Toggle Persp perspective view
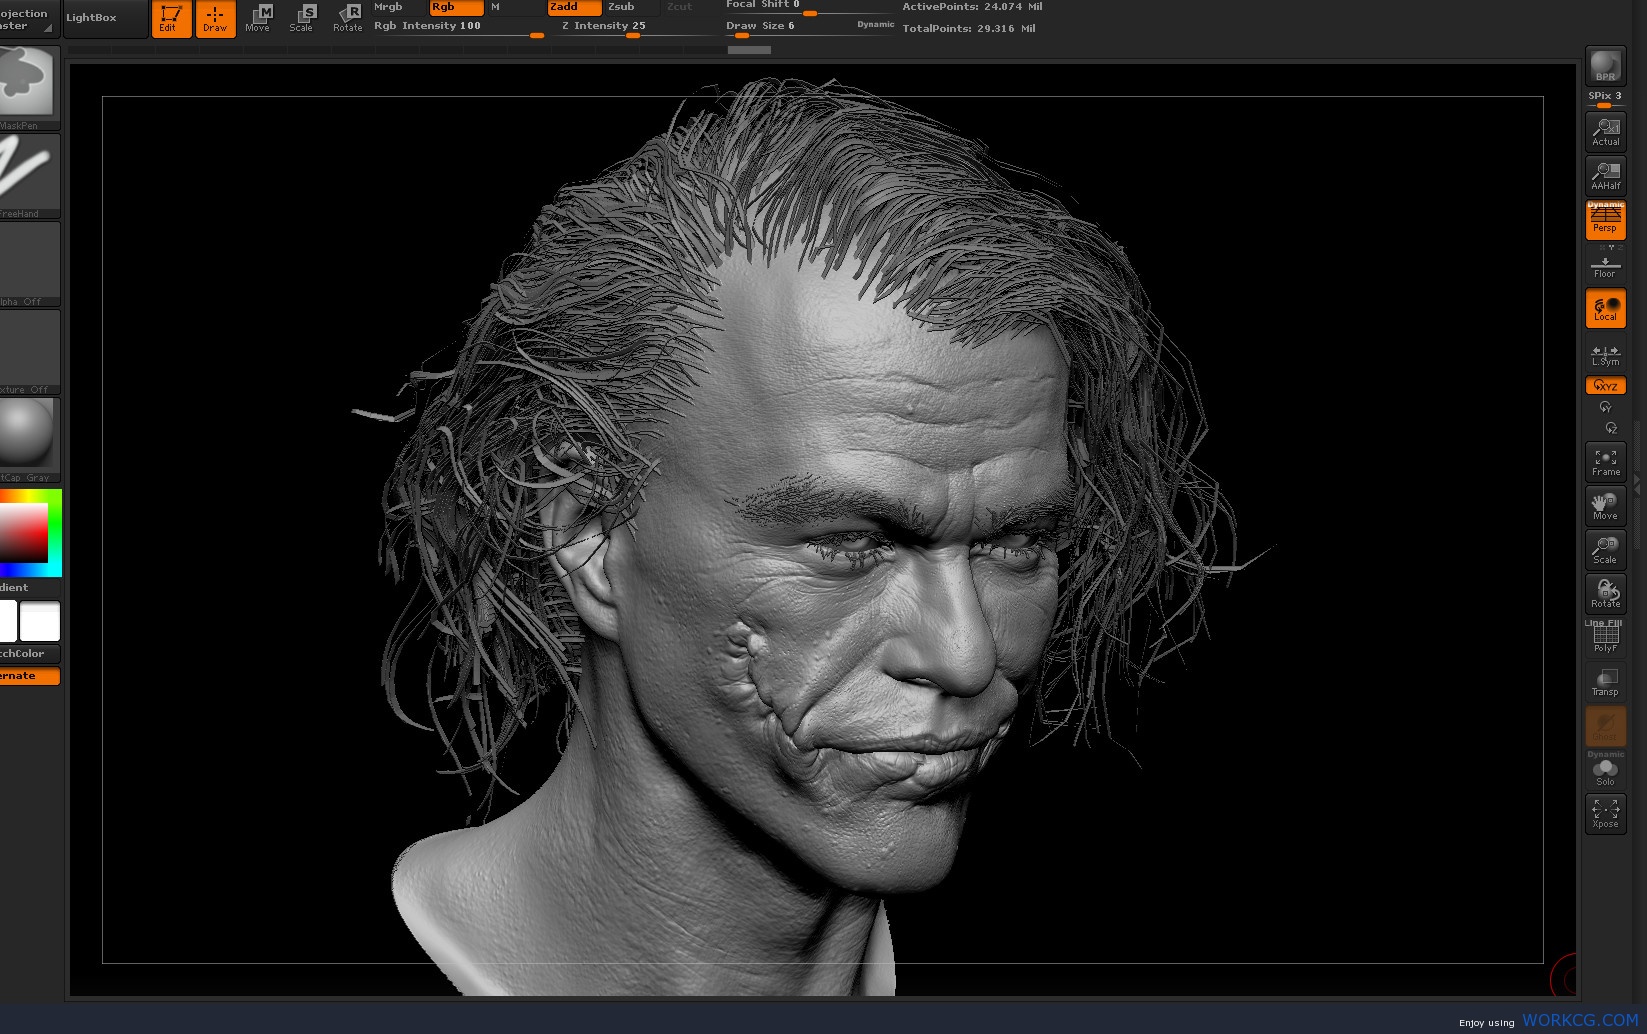The width and height of the screenshot is (1647, 1034). 1605,219
